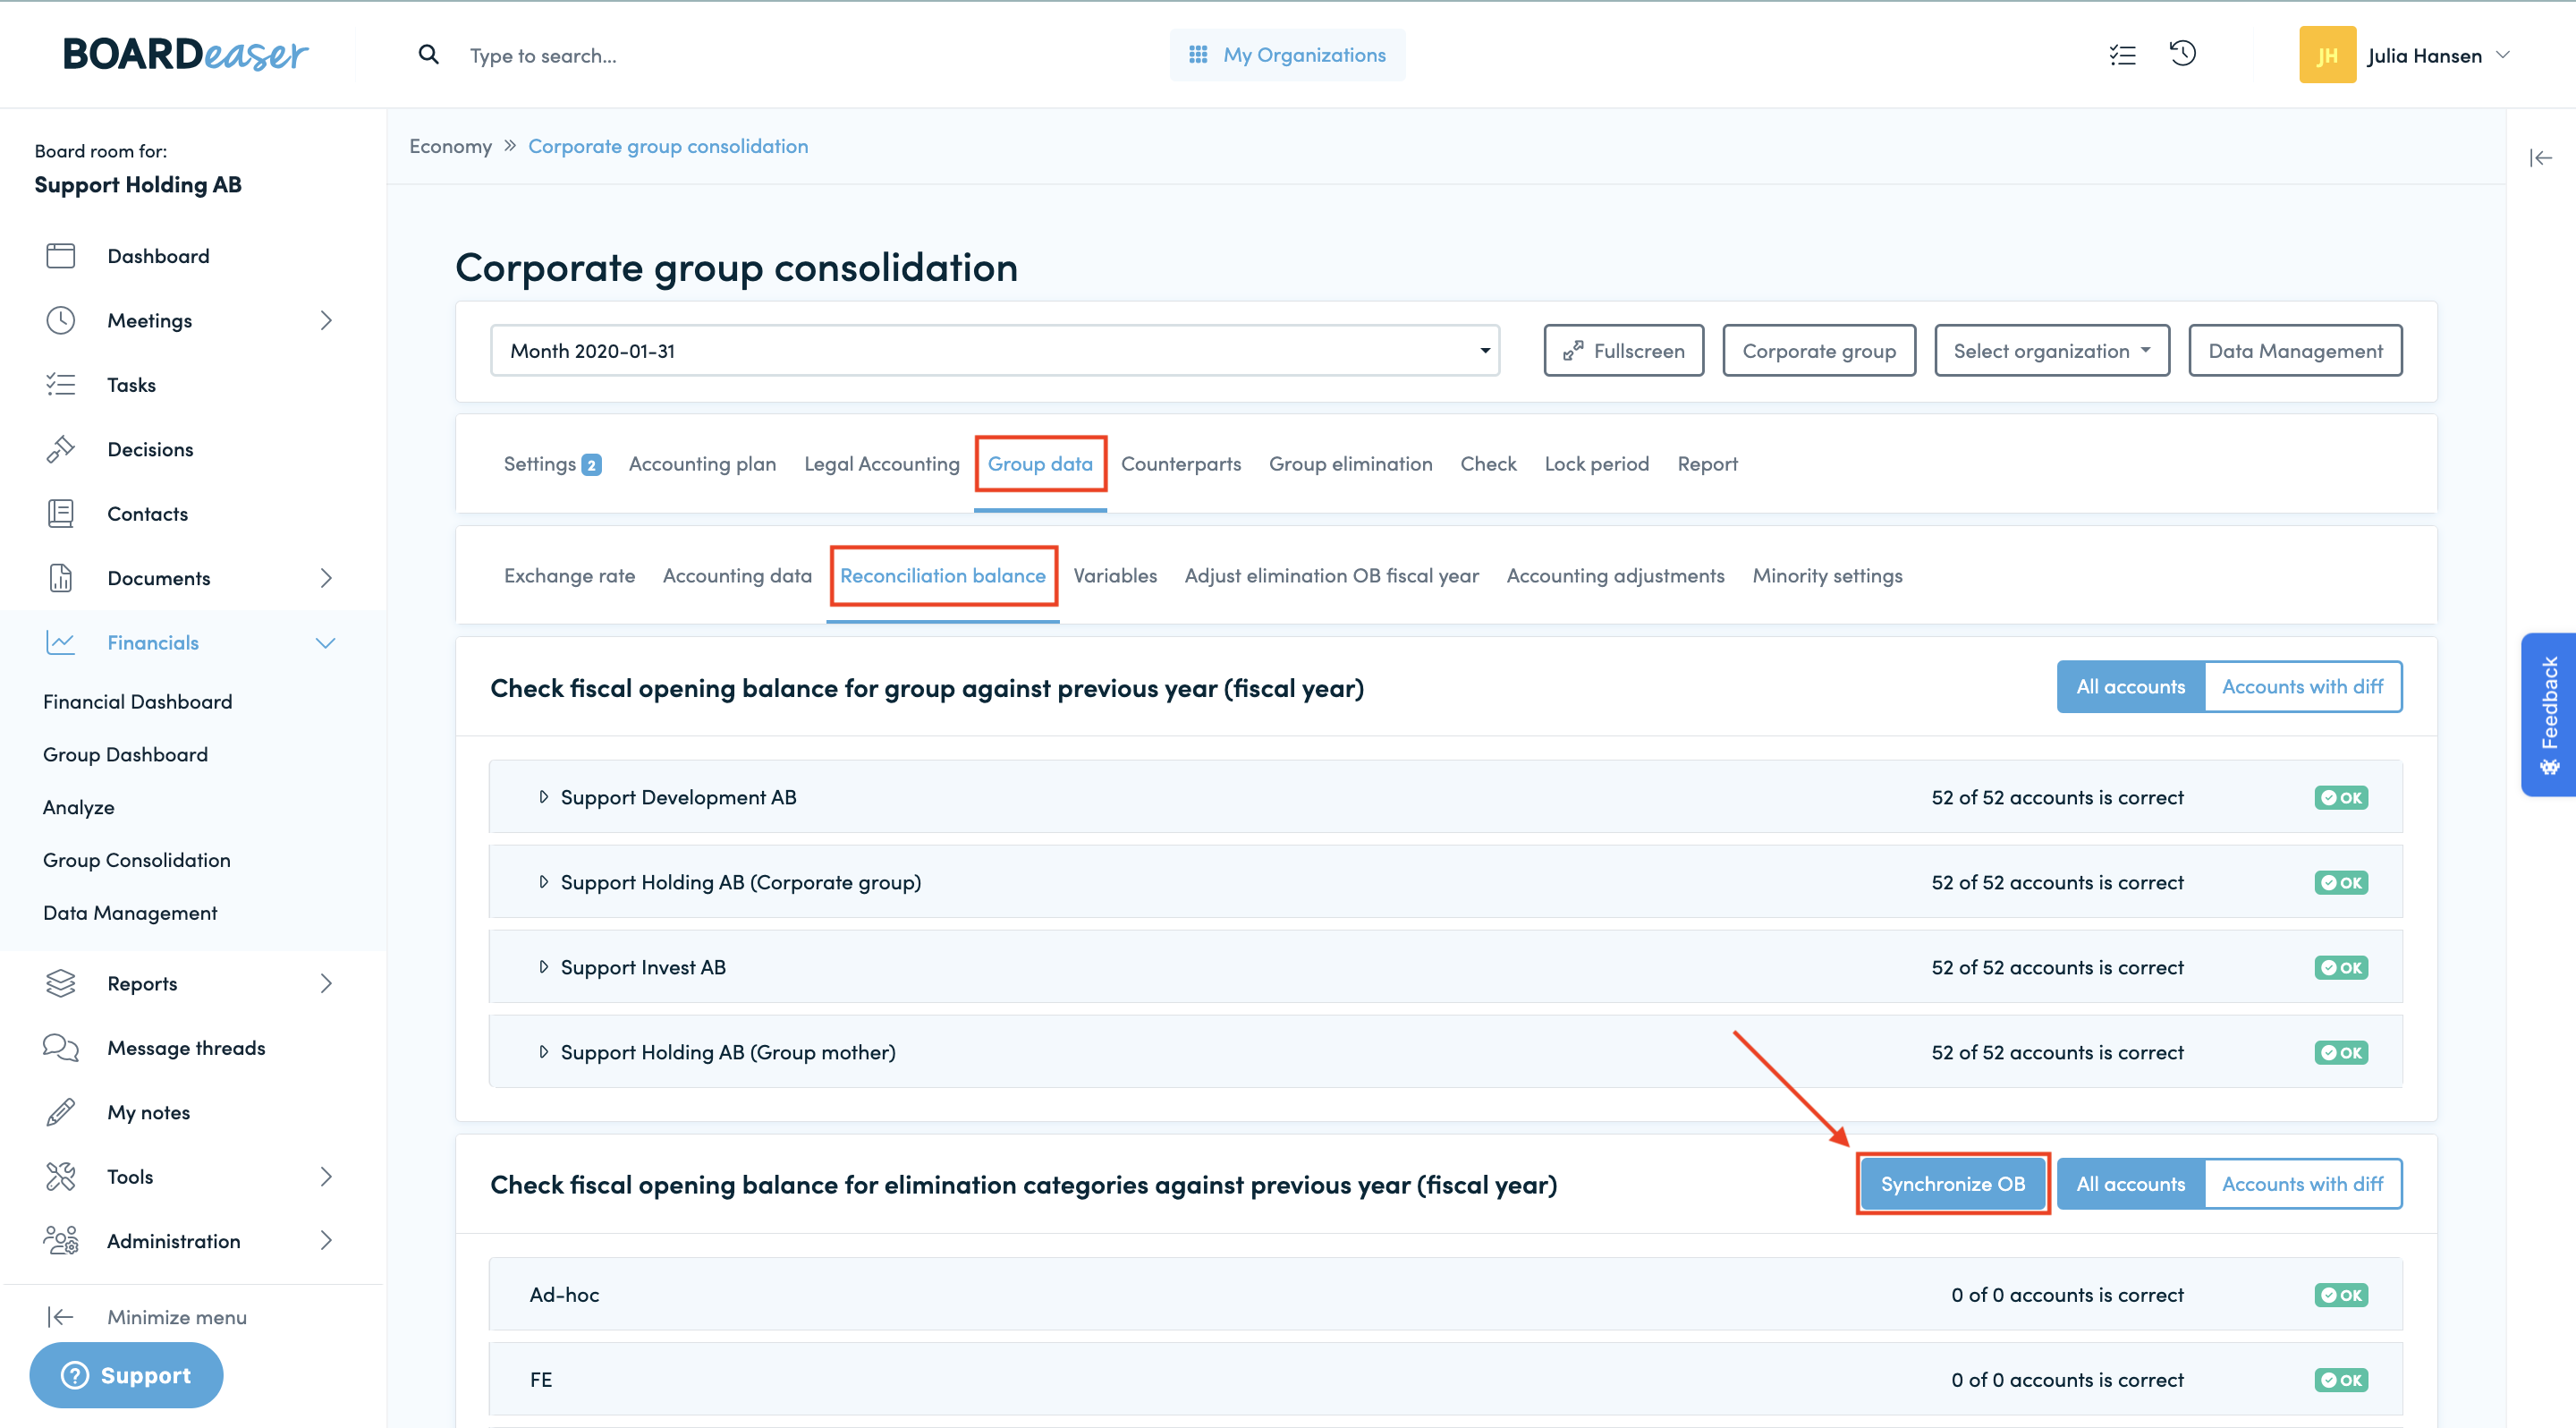Click the Meetings clock icon
This screenshot has height=1428, width=2576.
[61, 320]
